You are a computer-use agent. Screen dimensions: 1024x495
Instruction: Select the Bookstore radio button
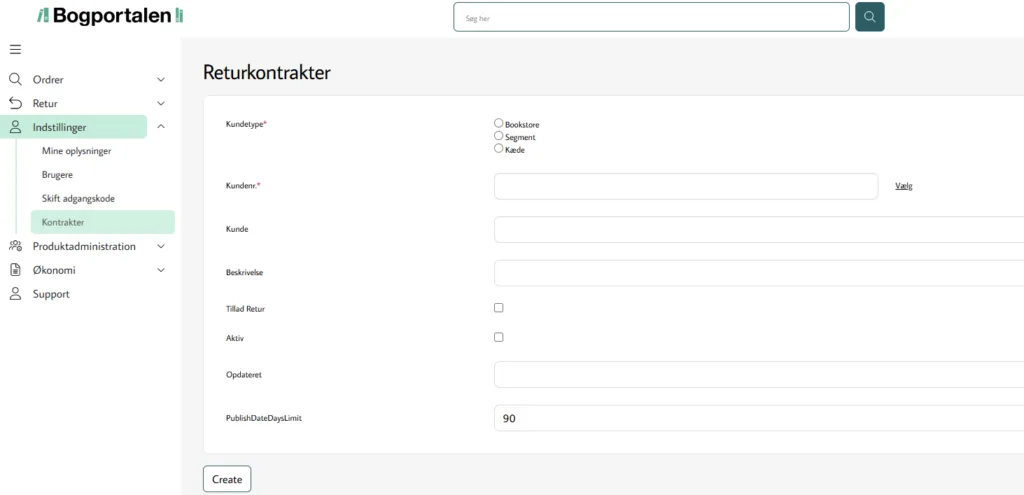tap(499, 123)
